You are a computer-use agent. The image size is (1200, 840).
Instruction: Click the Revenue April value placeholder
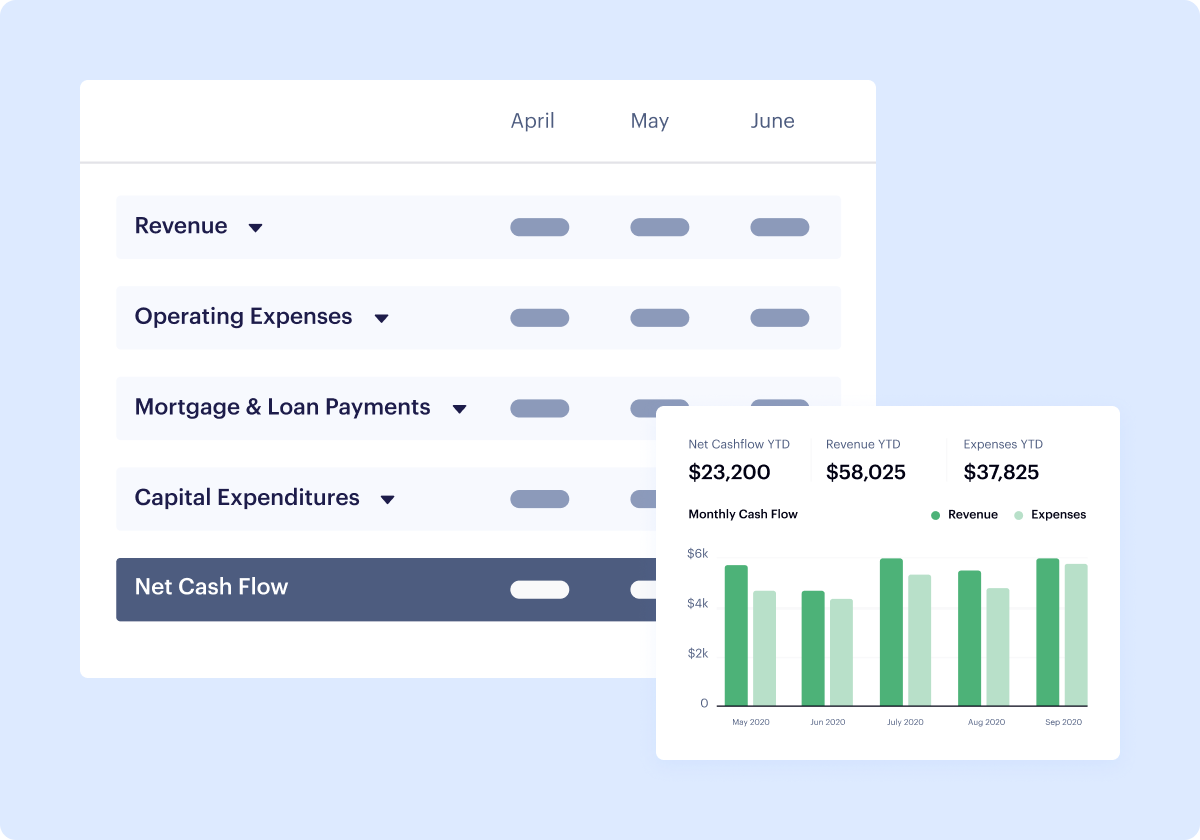[x=540, y=227]
